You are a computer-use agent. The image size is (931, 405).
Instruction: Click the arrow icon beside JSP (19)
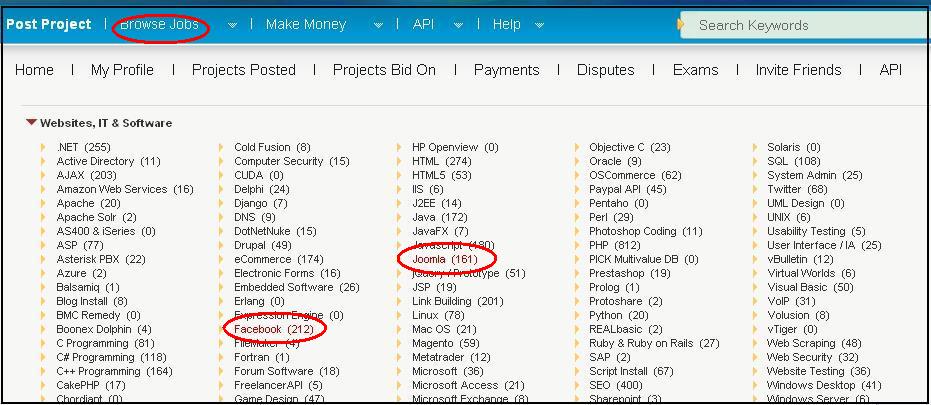pyautogui.click(x=399, y=287)
